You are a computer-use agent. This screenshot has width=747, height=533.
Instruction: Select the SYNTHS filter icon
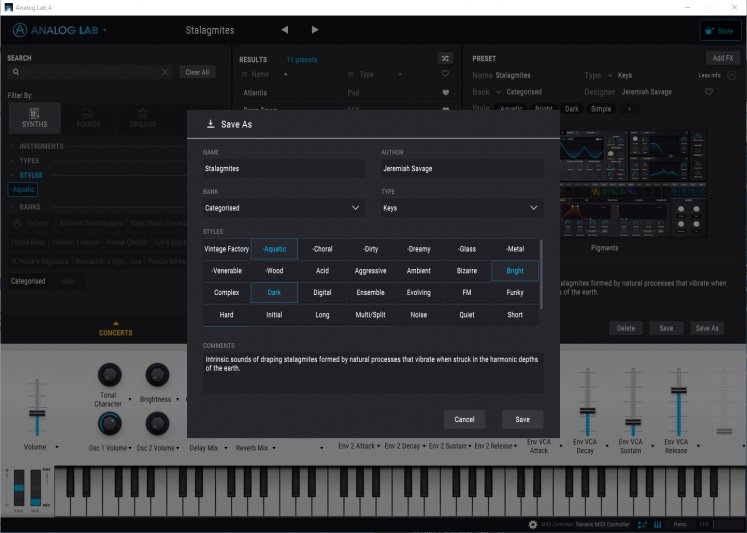pos(35,118)
